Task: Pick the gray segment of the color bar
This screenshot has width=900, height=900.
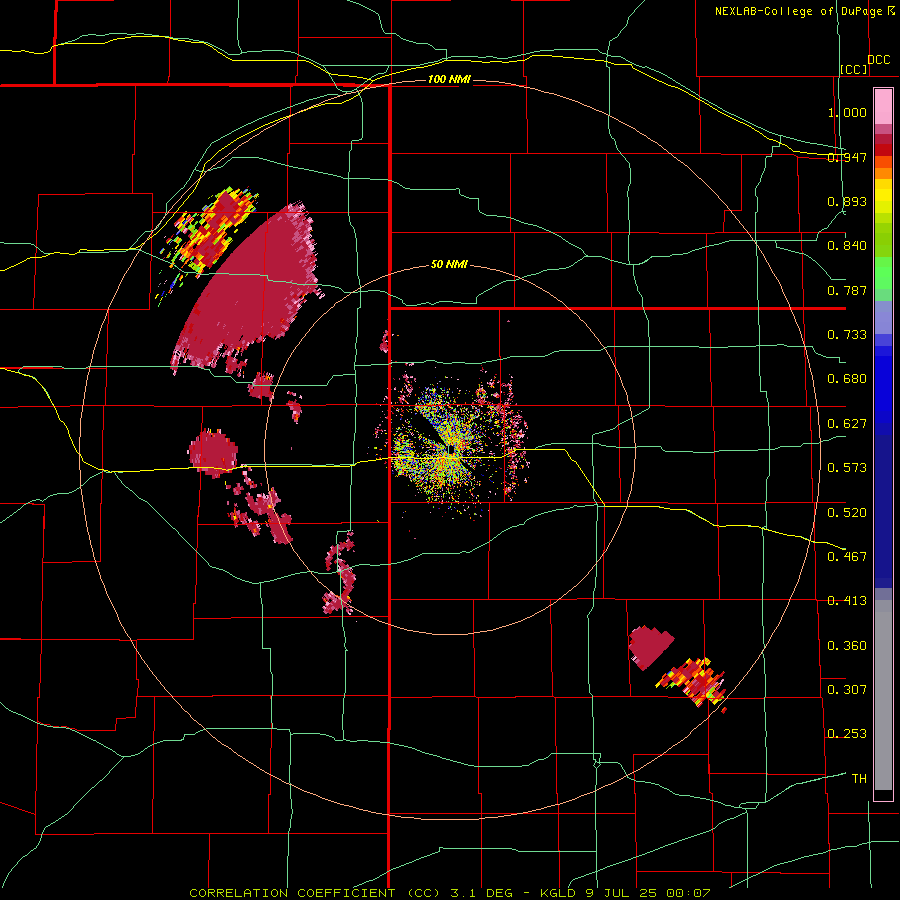Action: tap(883, 695)
